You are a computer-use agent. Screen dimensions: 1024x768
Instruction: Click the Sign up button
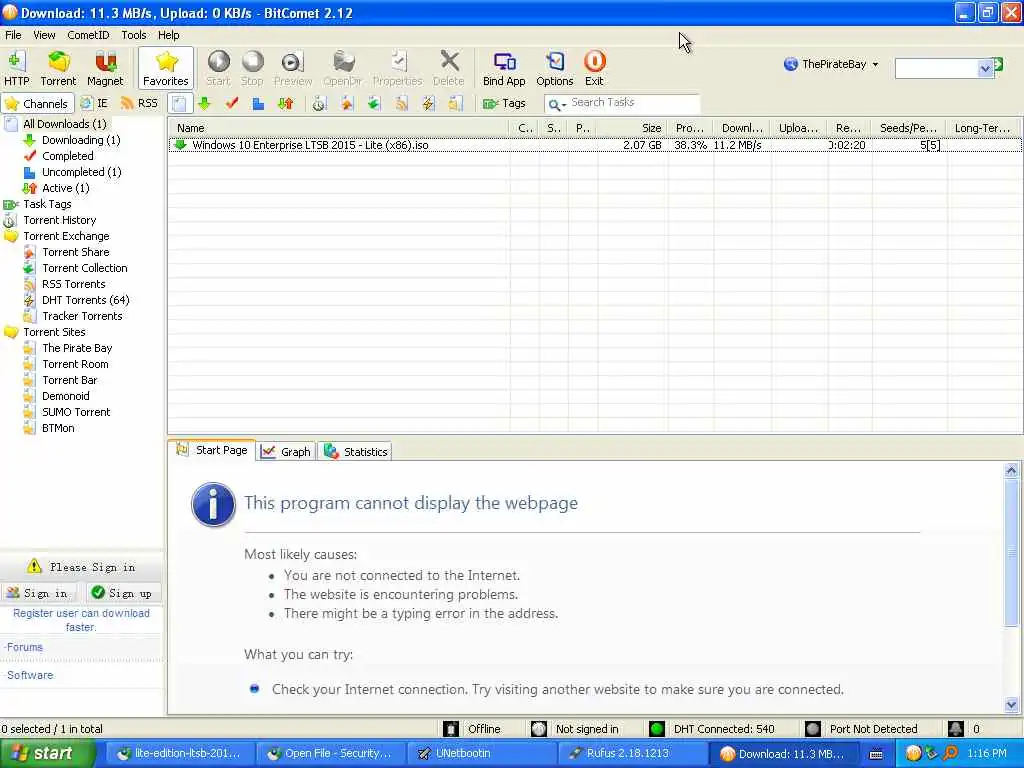(123, 593)
